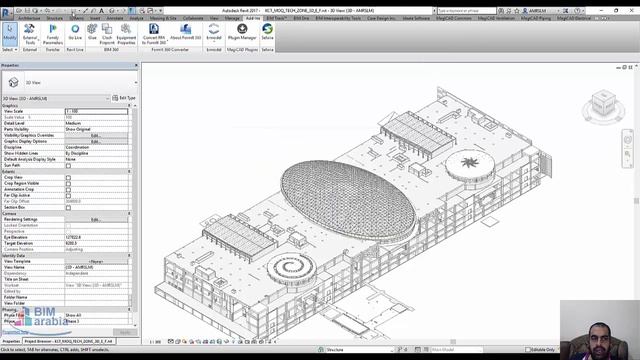The image size is (640, 360).
Task: Click Edit Type icon in Properties
Action: click(115, 98)
